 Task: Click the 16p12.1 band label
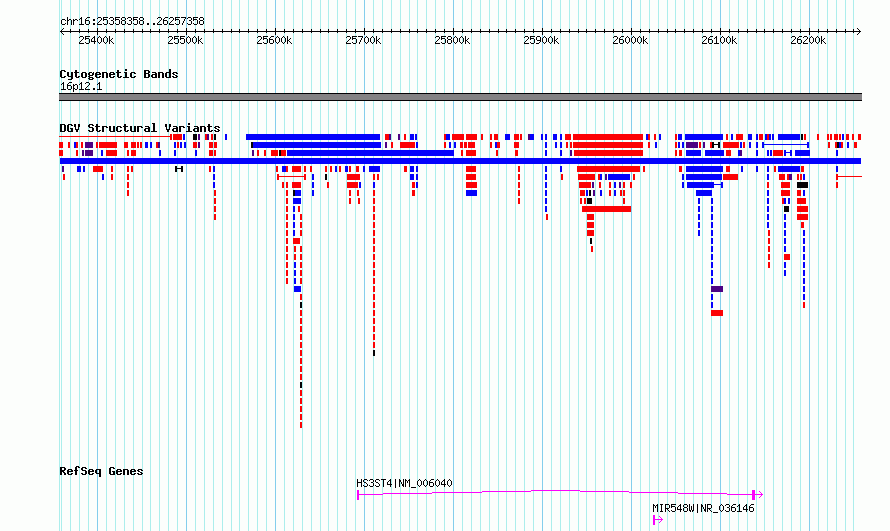coord(81,86)
